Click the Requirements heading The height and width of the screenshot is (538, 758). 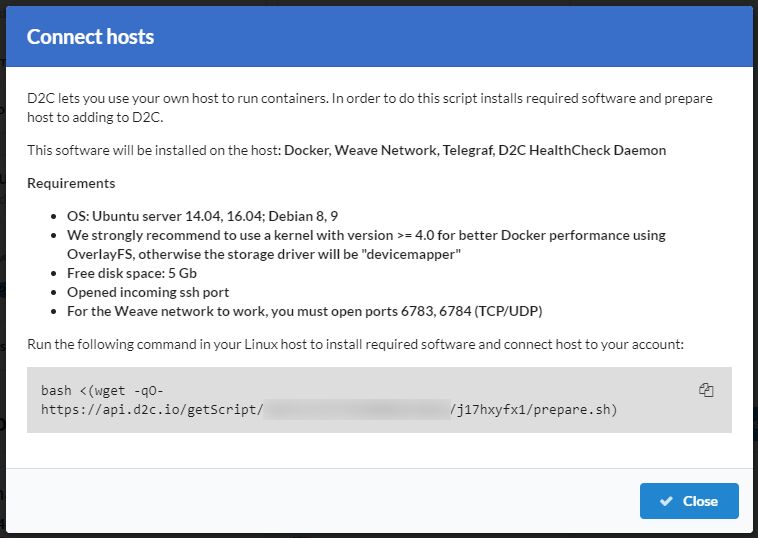(x=71, y=183)
